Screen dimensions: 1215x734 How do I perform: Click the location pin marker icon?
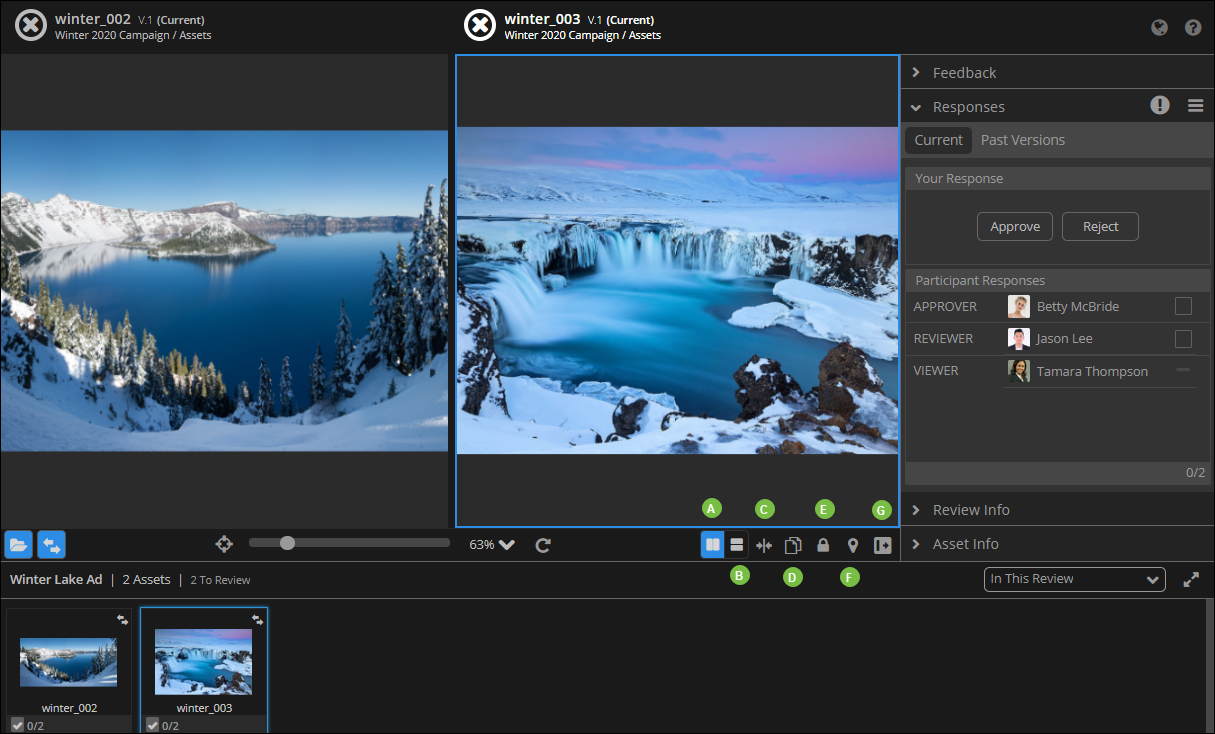pyautogui.click(x=853, y=546)
